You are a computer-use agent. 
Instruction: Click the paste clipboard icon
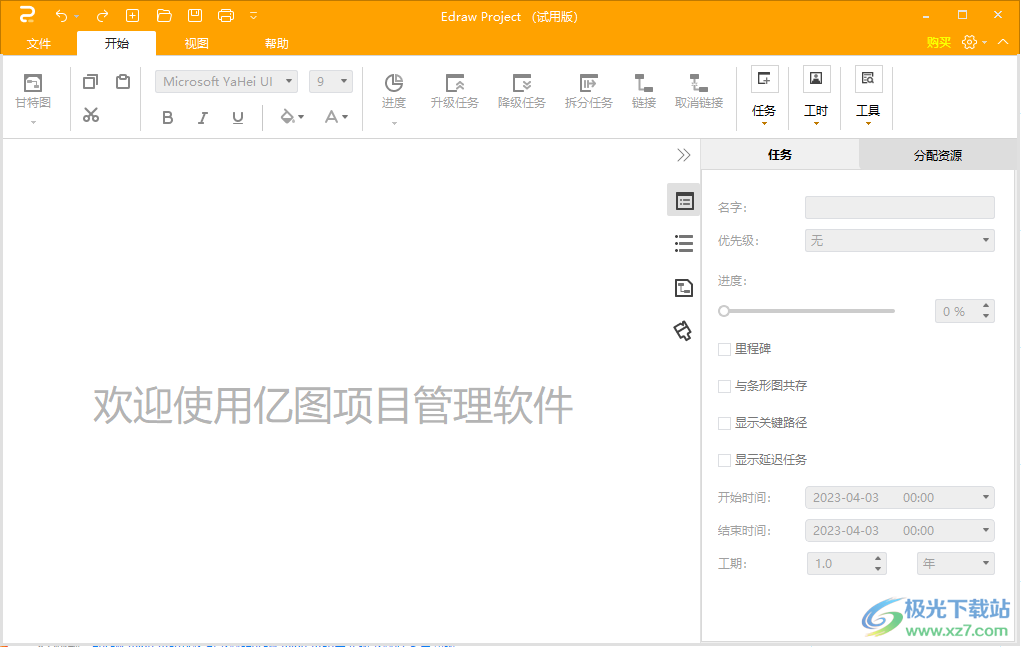(x=122, y=81)
